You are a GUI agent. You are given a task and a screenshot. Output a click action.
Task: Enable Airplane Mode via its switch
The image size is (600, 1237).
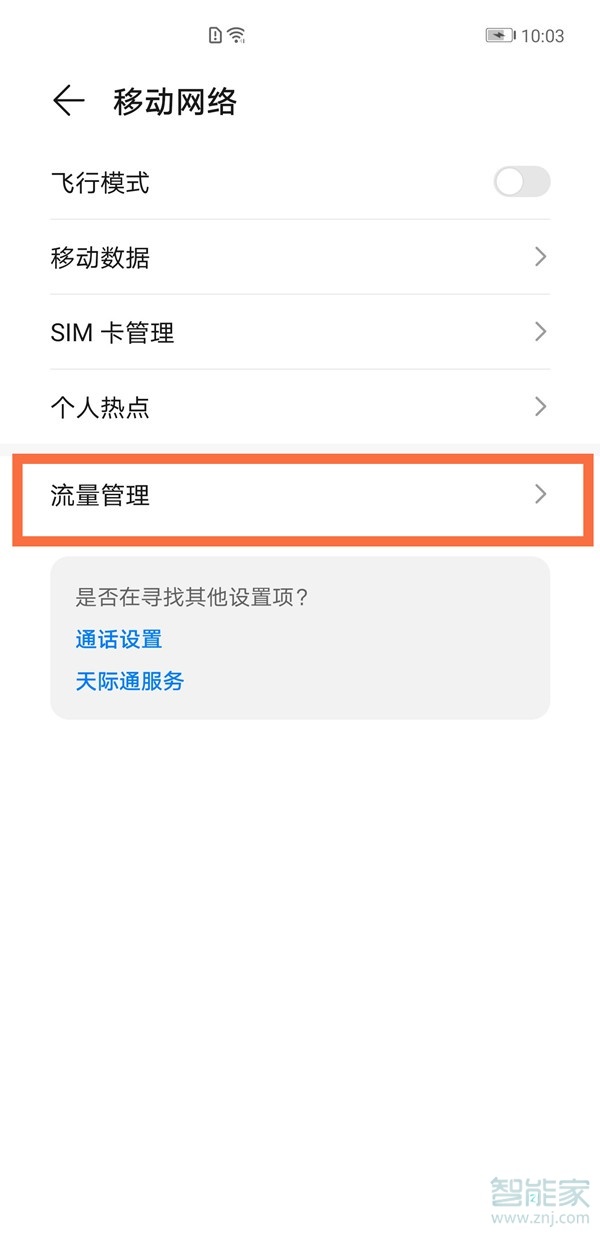(x=521, y=182)
